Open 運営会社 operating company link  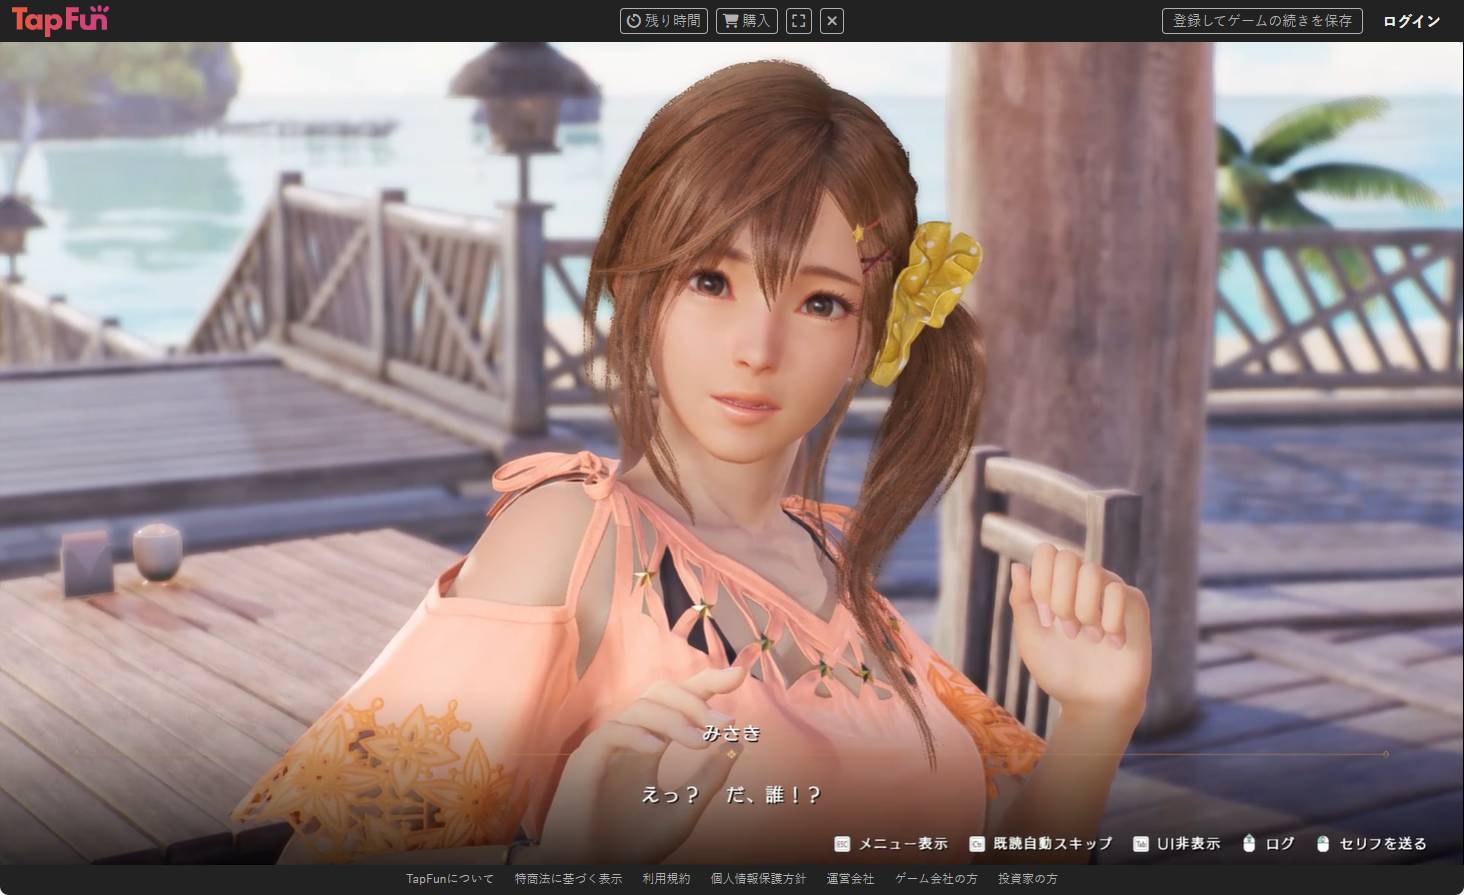tap(850, 879)
